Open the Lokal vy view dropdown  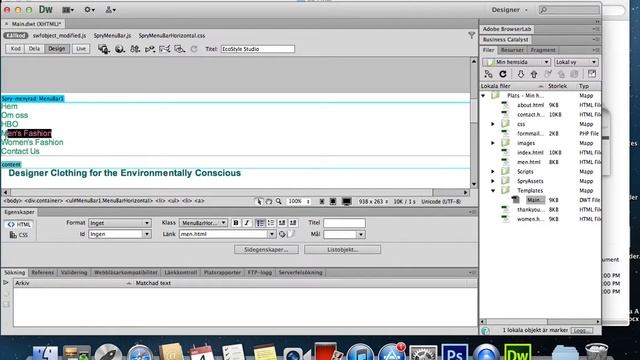pyautogui.click(x=576, y=62)
